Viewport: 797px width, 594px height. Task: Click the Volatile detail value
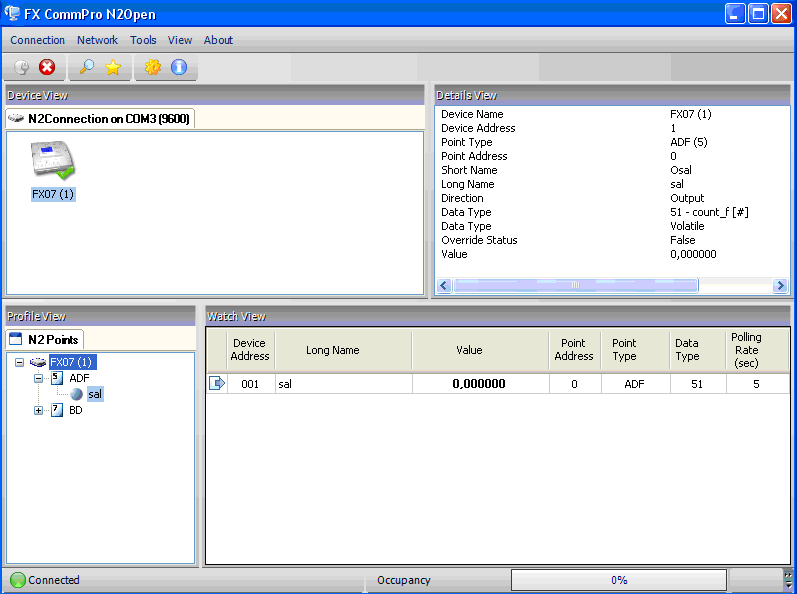coord(687,226)
